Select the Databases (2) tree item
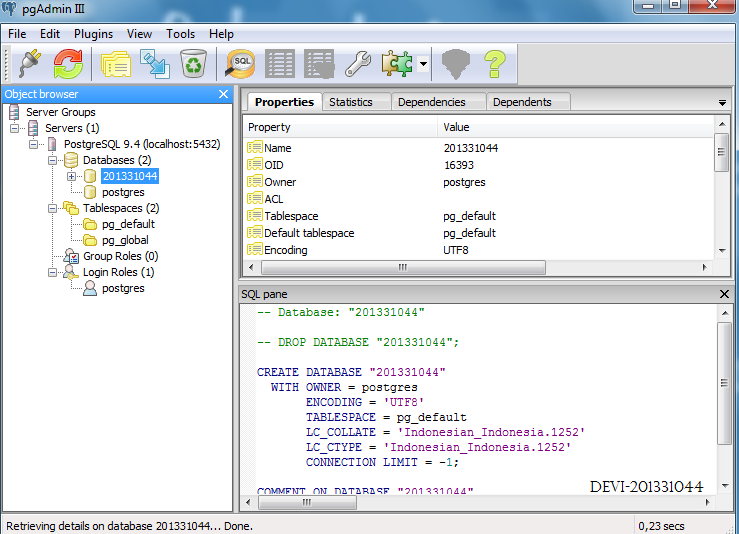 click(117, 160)
